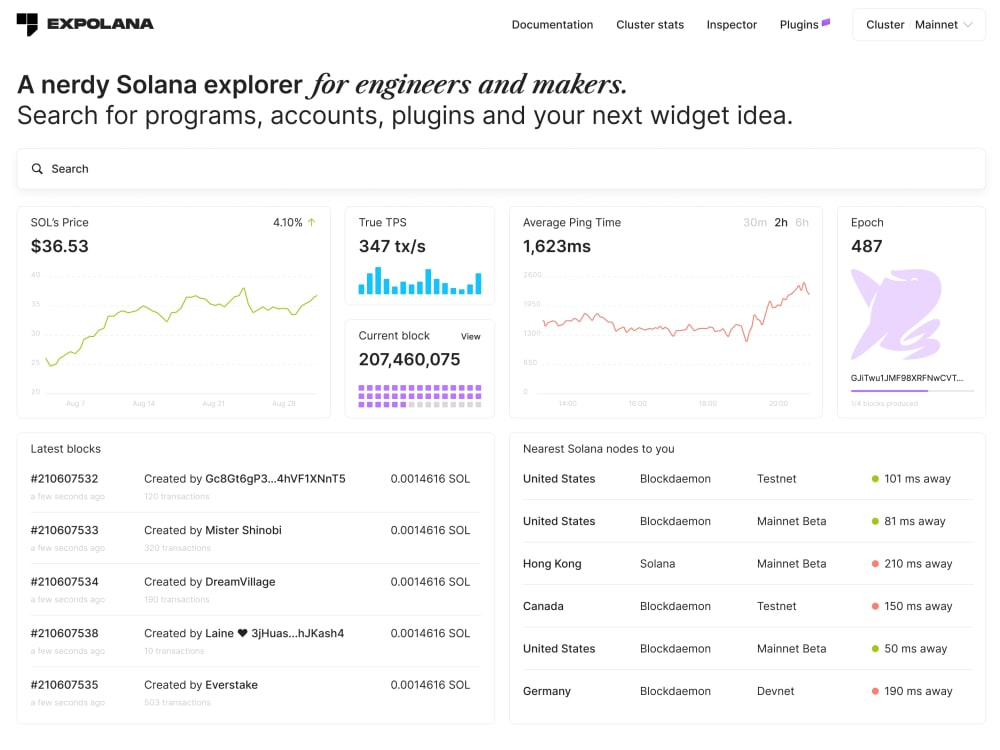
Task: Open block #210607532
Action: click(64, 478)
